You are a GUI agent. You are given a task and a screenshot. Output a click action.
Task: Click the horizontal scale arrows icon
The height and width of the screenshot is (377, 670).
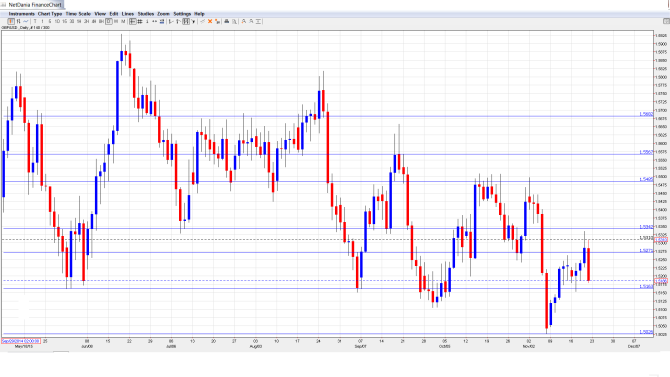[x=154, y=21]
